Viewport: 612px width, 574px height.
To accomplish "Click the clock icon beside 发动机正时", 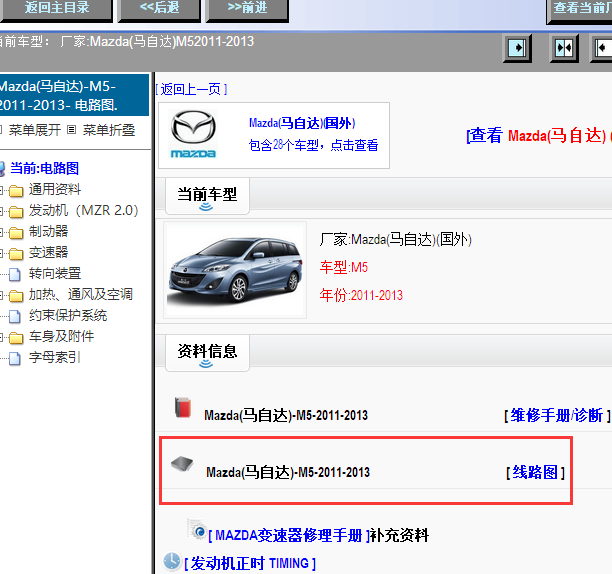I will [x=172, y=562].
